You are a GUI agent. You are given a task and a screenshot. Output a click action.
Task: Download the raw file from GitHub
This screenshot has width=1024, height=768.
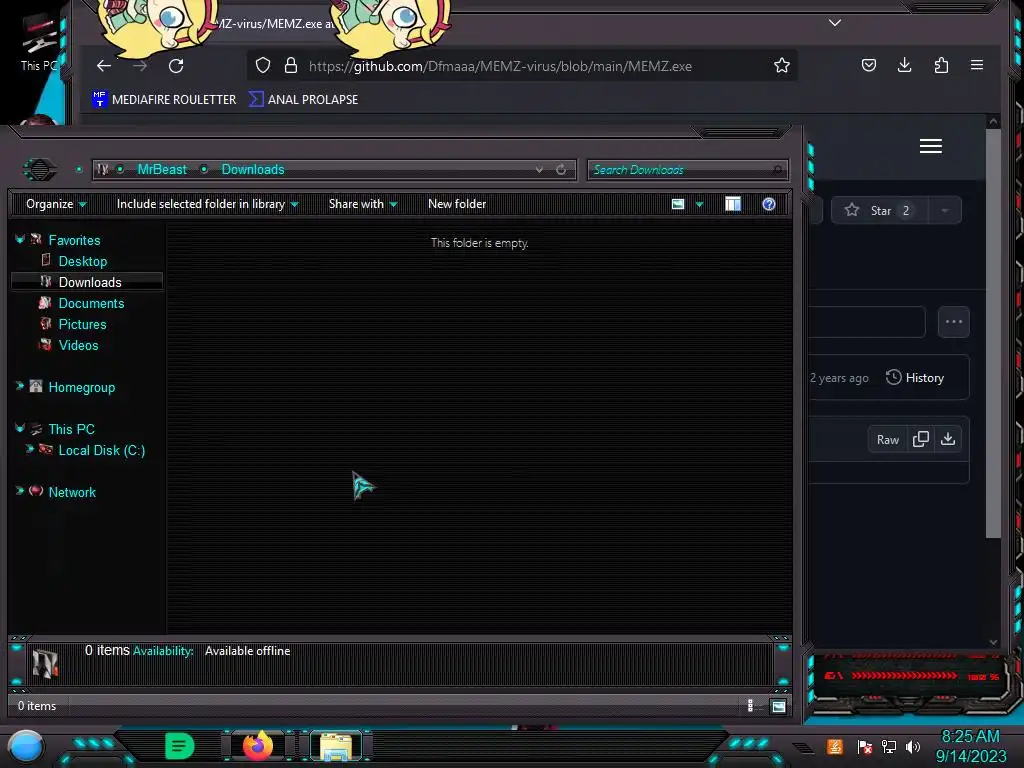pyautogui.click(x=948, y=440)
